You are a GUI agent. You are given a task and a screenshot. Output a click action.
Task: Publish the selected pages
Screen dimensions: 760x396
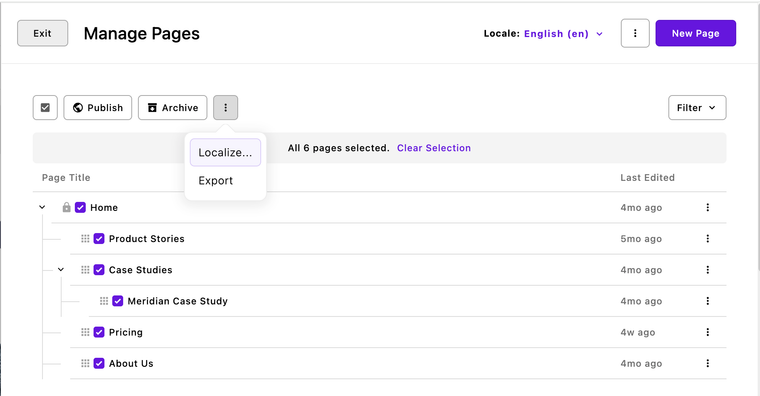[x=97, y=108]
